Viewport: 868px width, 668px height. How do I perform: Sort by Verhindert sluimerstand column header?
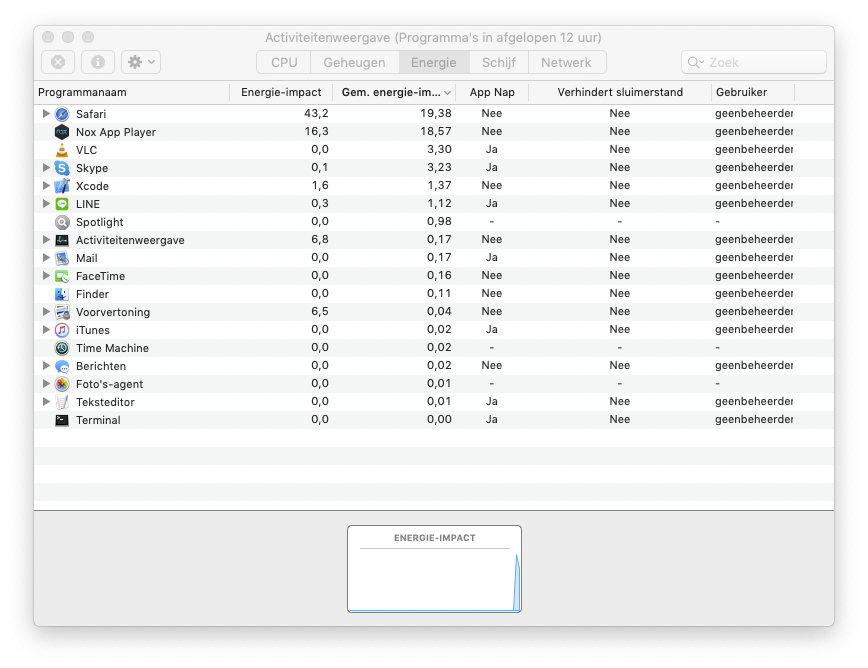[x=620, y=92]
